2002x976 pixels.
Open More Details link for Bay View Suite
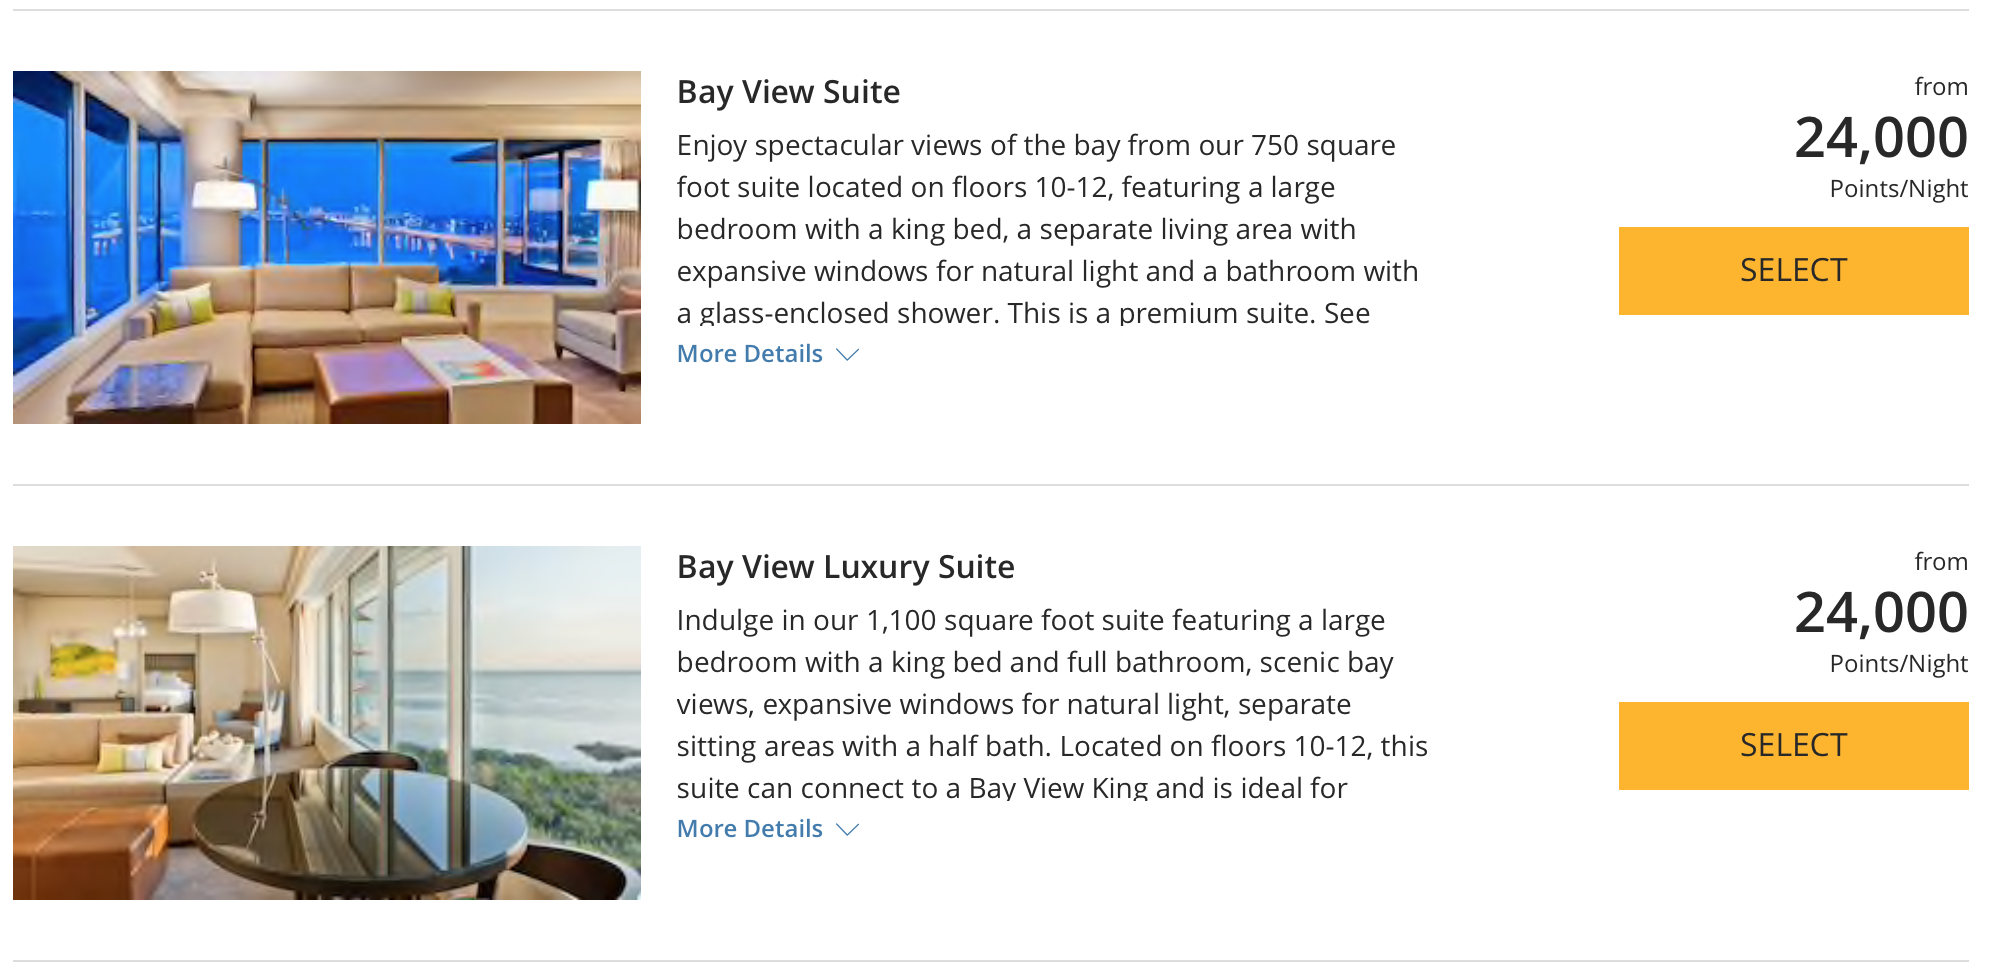point(749,354)
